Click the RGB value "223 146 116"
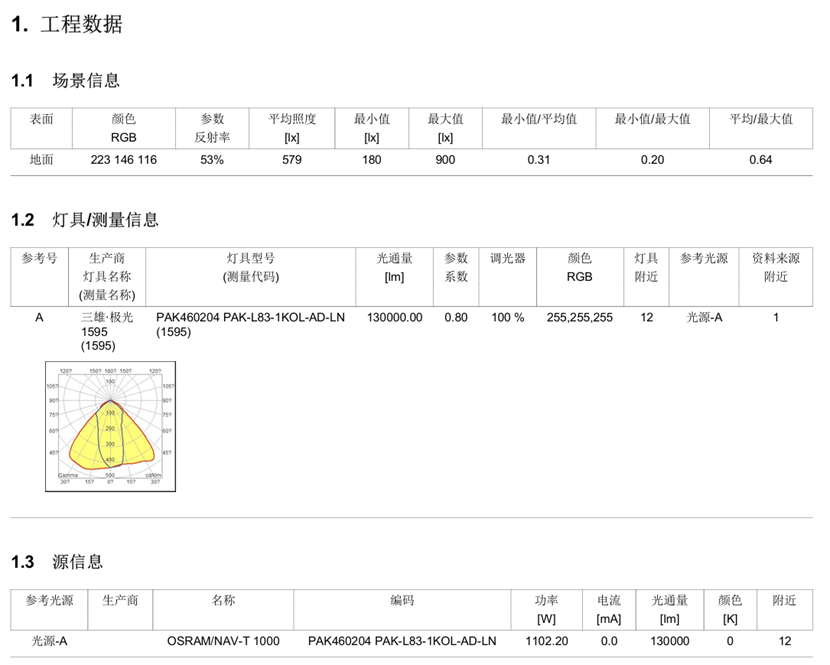830x665 pixels. [123, 160]
